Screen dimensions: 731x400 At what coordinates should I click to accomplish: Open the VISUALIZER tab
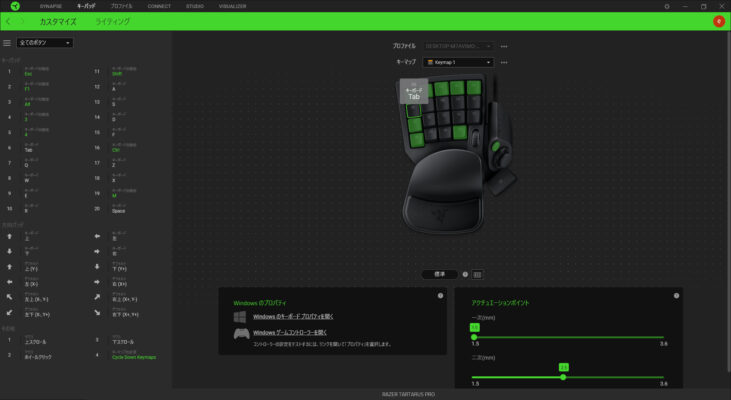(x=232, y=7)
